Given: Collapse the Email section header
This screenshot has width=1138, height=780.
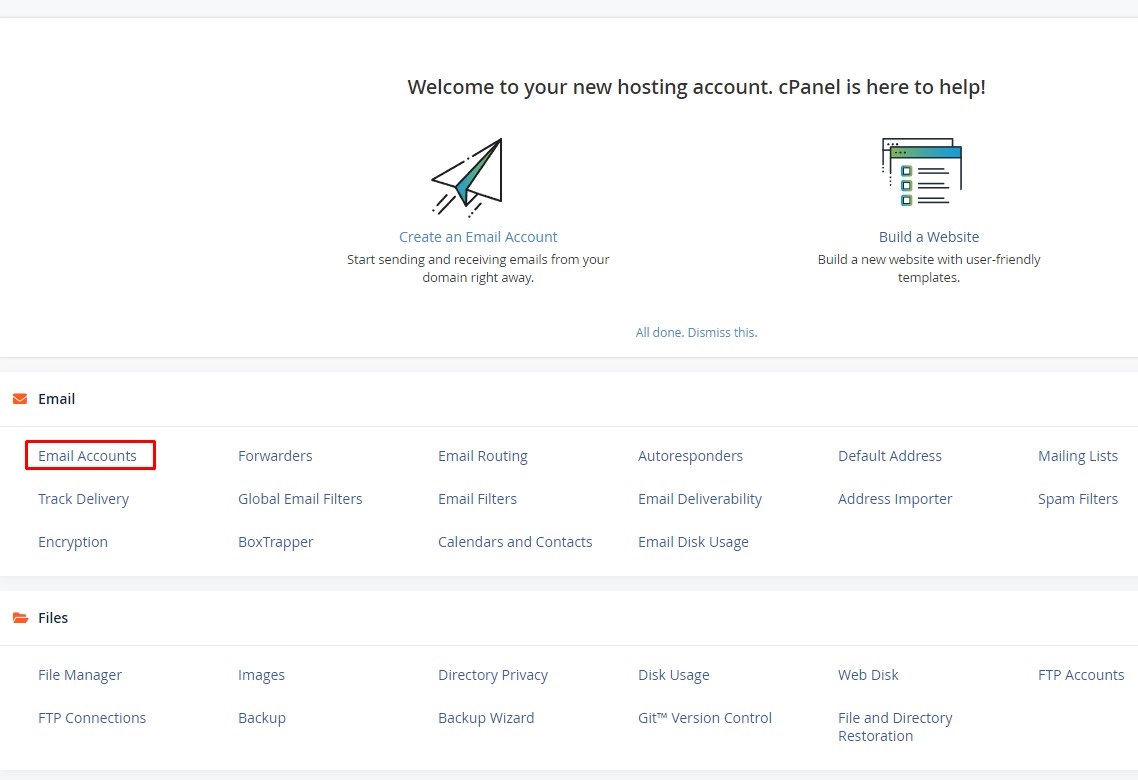Looking at the screenshot, I should coord(57,399).
